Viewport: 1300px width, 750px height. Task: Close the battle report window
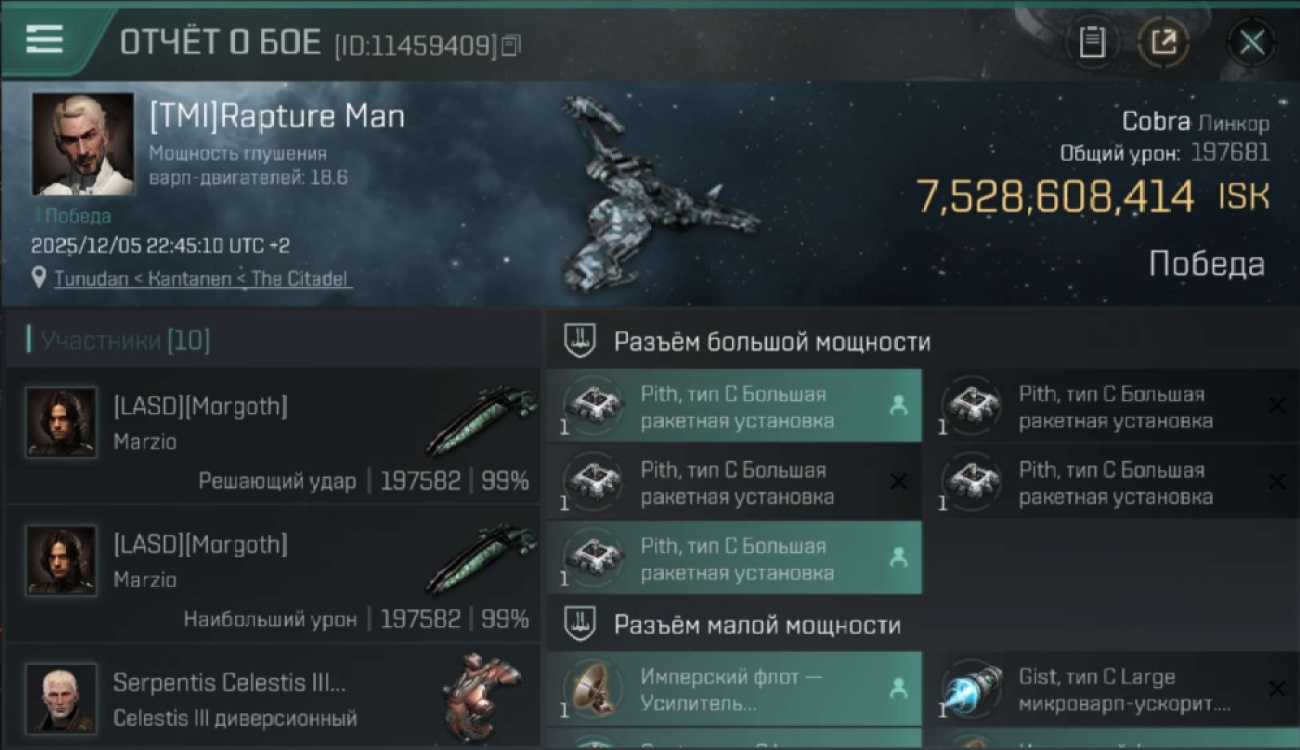[1251, 42]
